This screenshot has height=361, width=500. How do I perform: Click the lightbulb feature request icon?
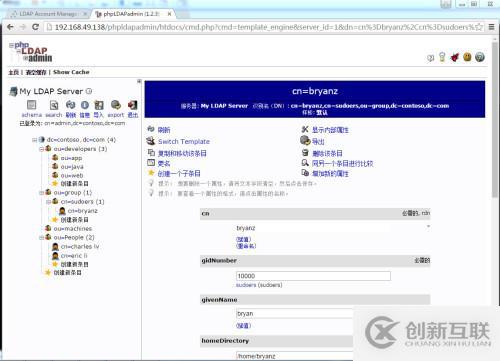442,57
